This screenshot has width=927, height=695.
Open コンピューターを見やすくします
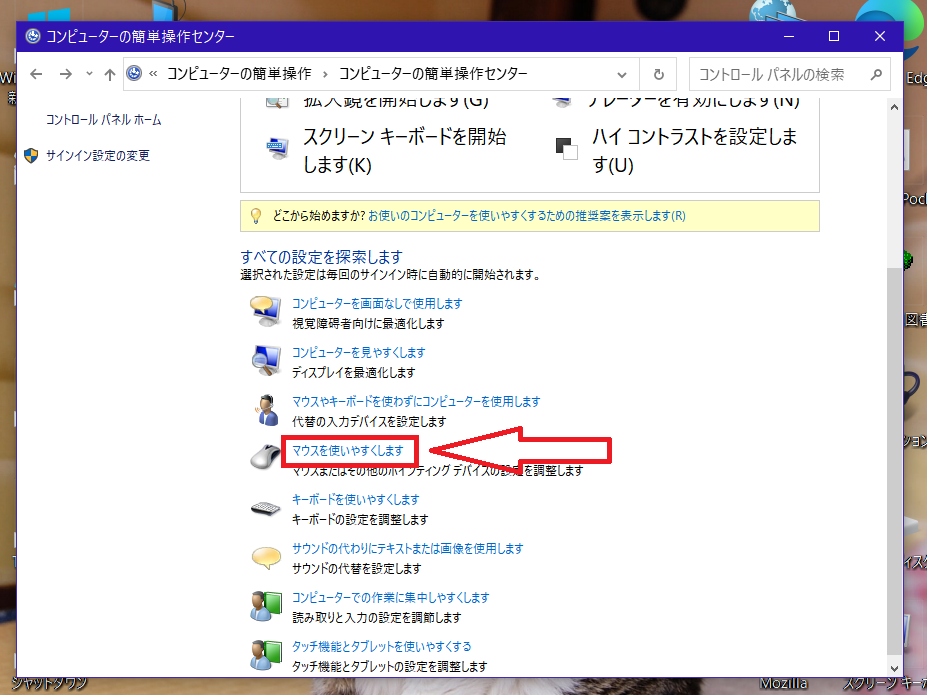[359, 353]
